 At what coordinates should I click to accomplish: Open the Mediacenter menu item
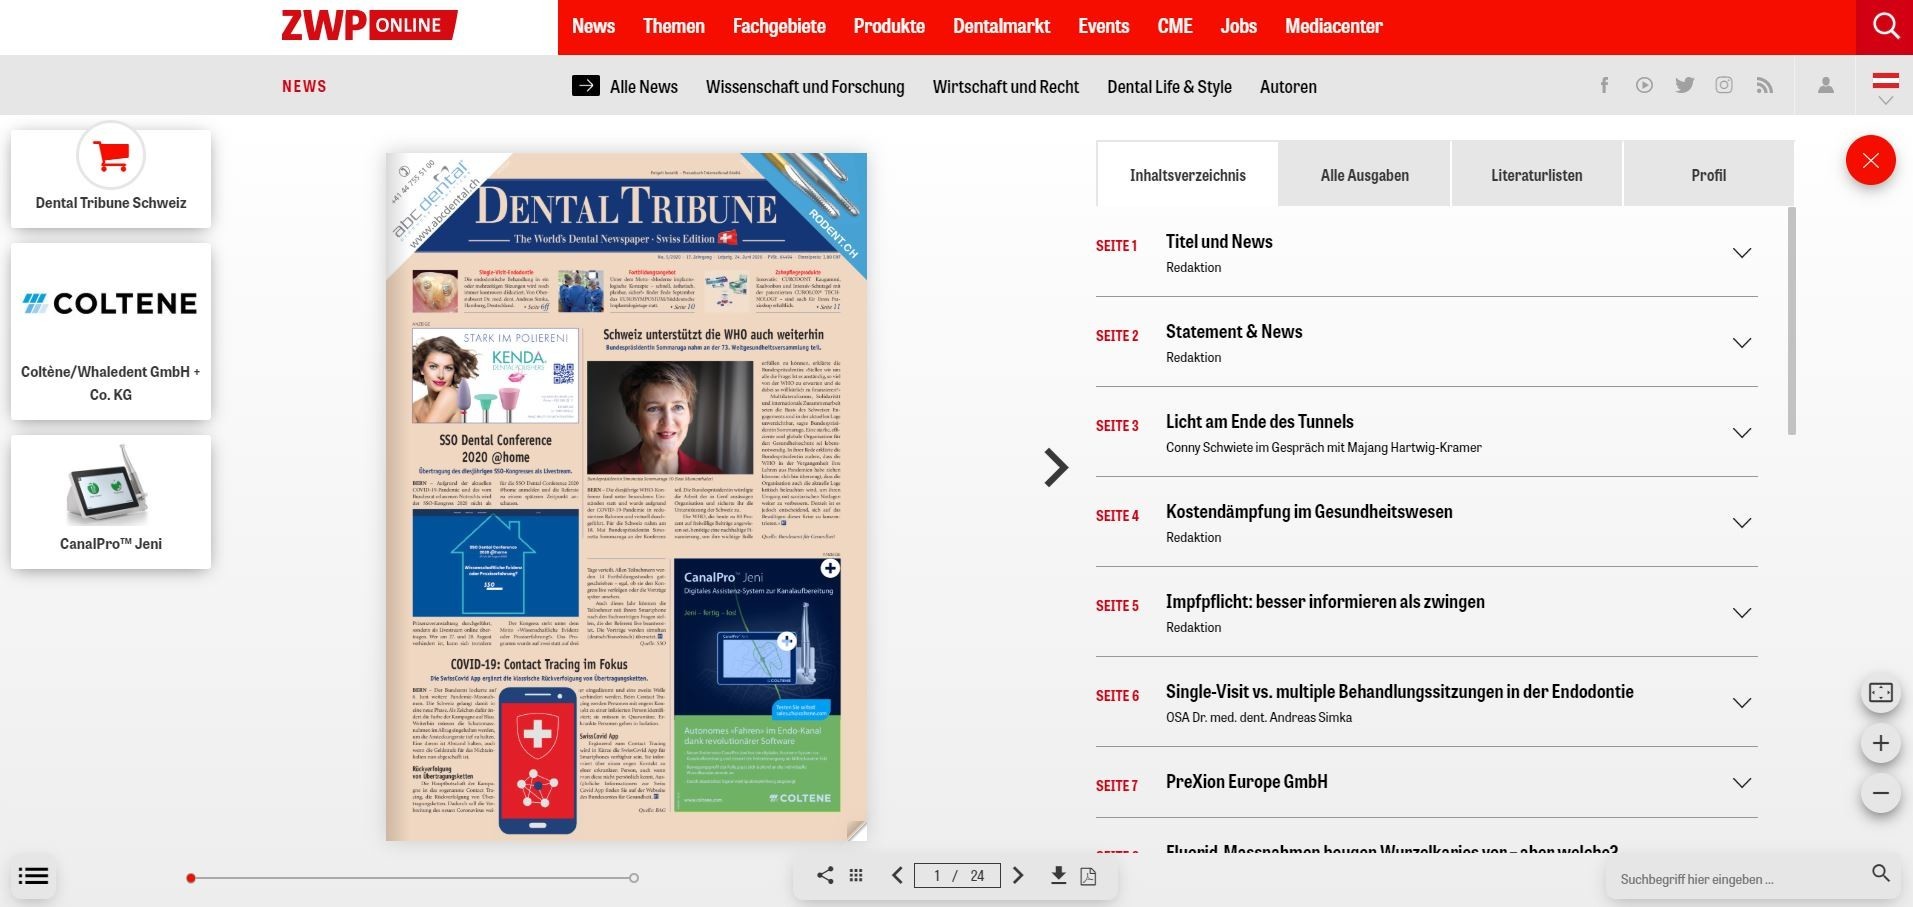point(1333,26)
